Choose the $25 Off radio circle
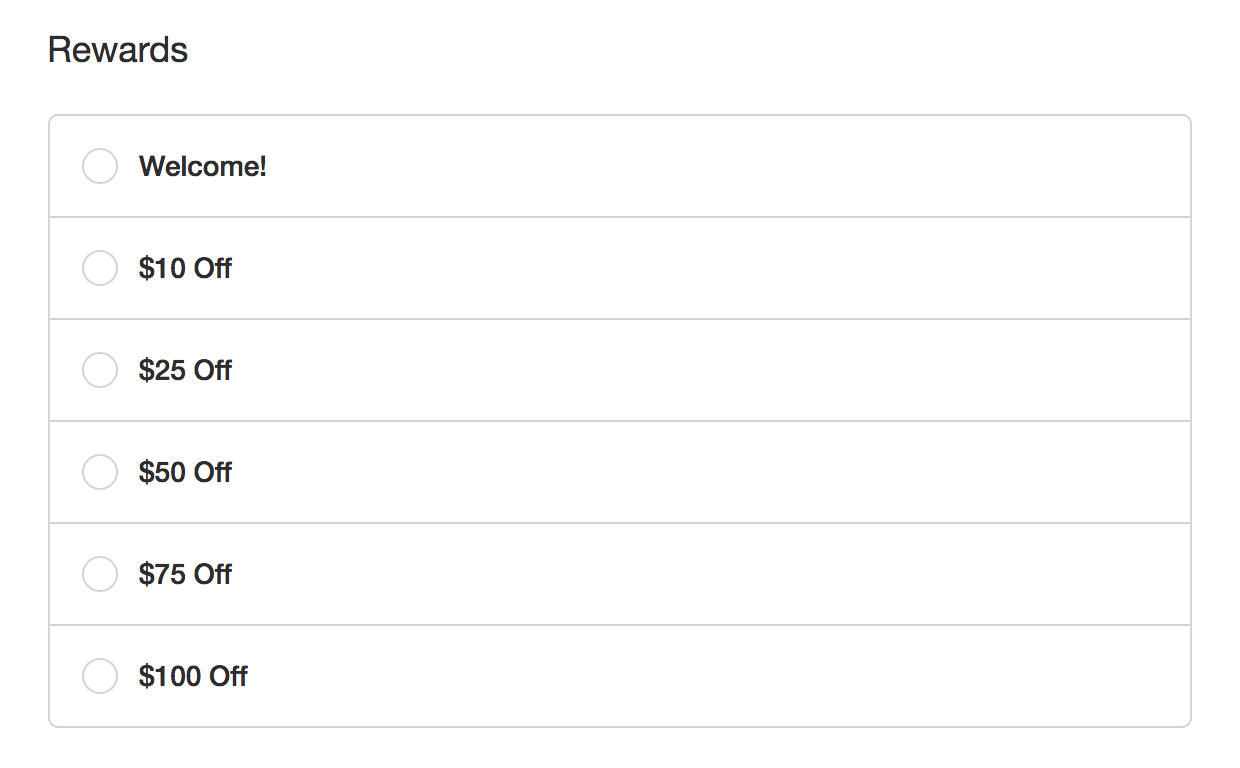The image size is (1240, 768). tap(100, 370)
